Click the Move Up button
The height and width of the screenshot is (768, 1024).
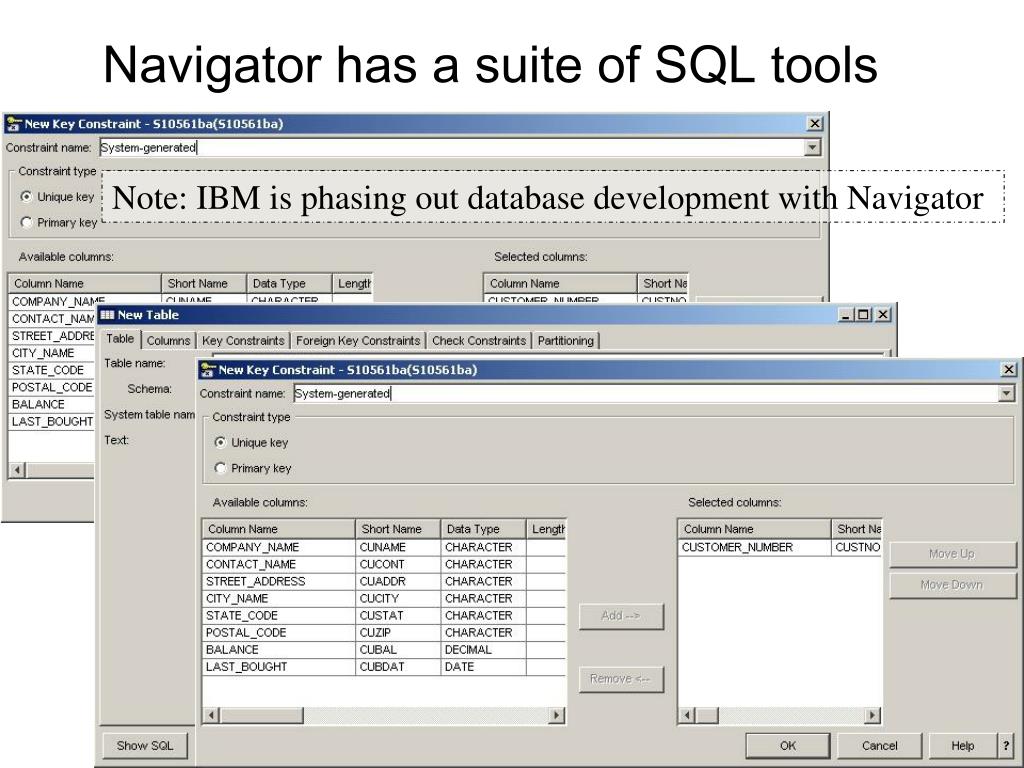[x=952, y=554]
